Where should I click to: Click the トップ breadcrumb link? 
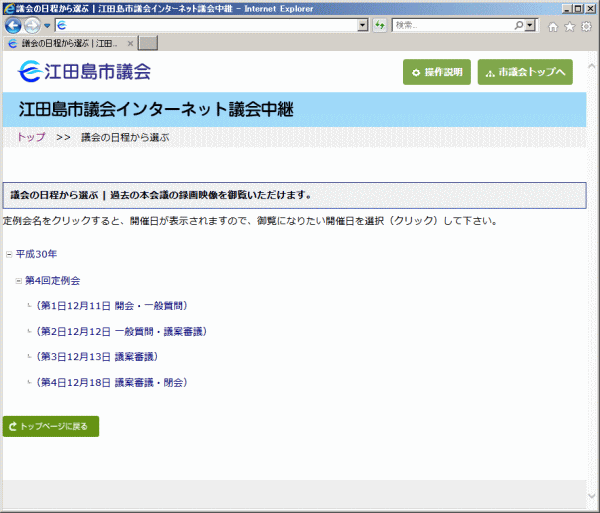[31, 137]
